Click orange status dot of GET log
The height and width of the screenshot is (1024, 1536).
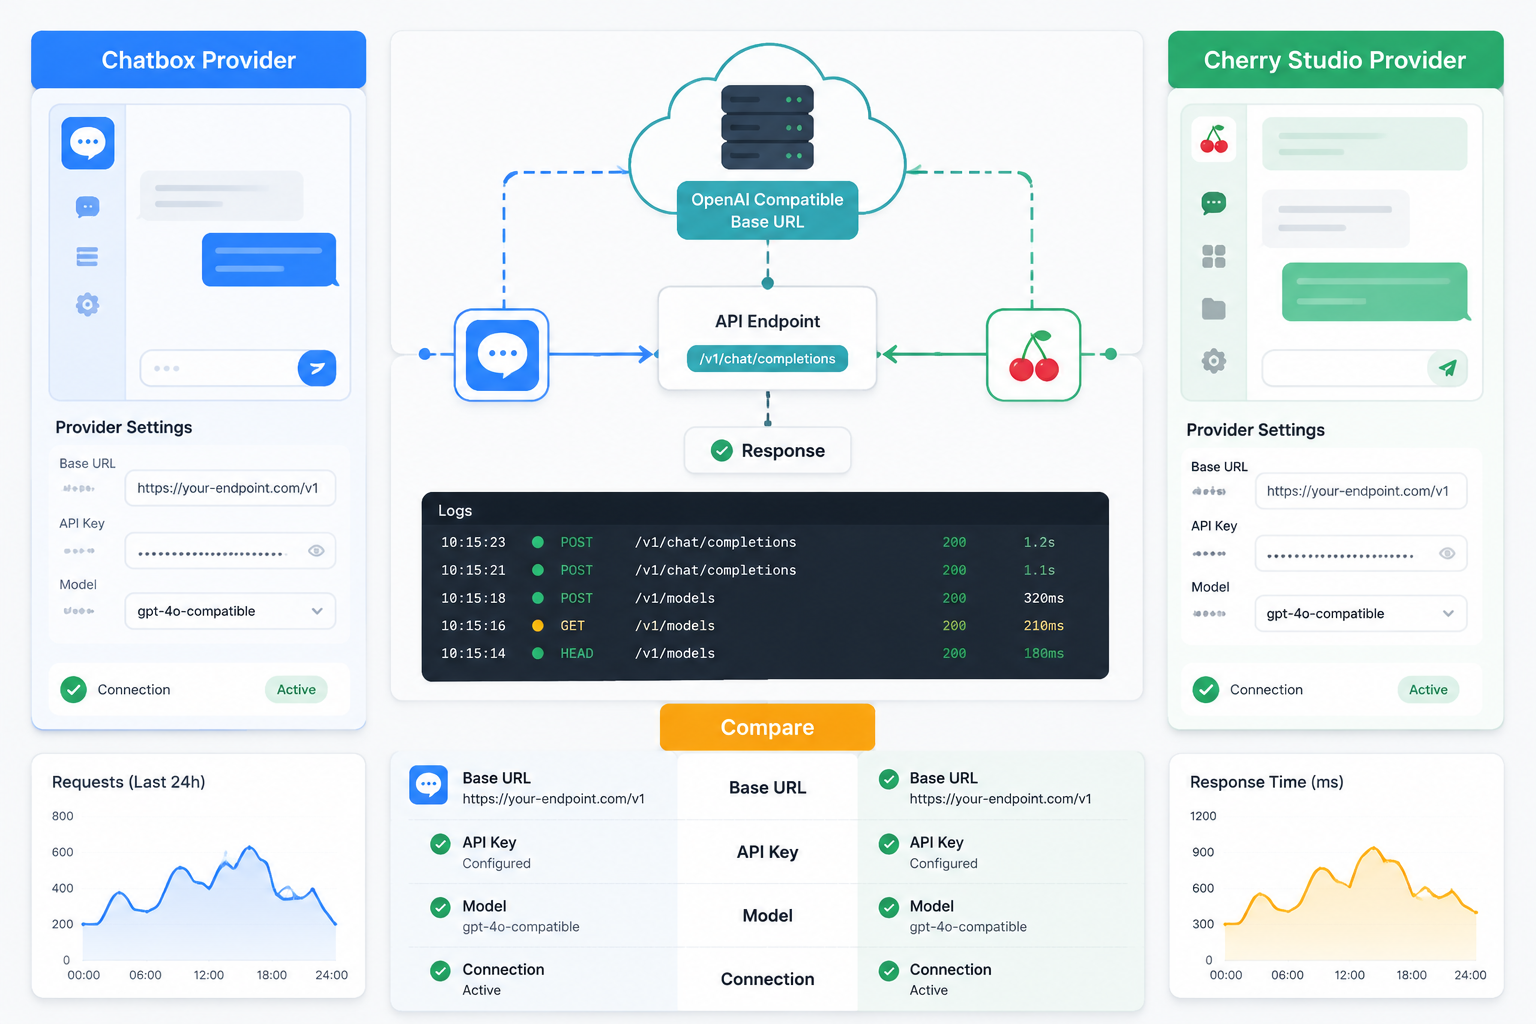(538, 626)
